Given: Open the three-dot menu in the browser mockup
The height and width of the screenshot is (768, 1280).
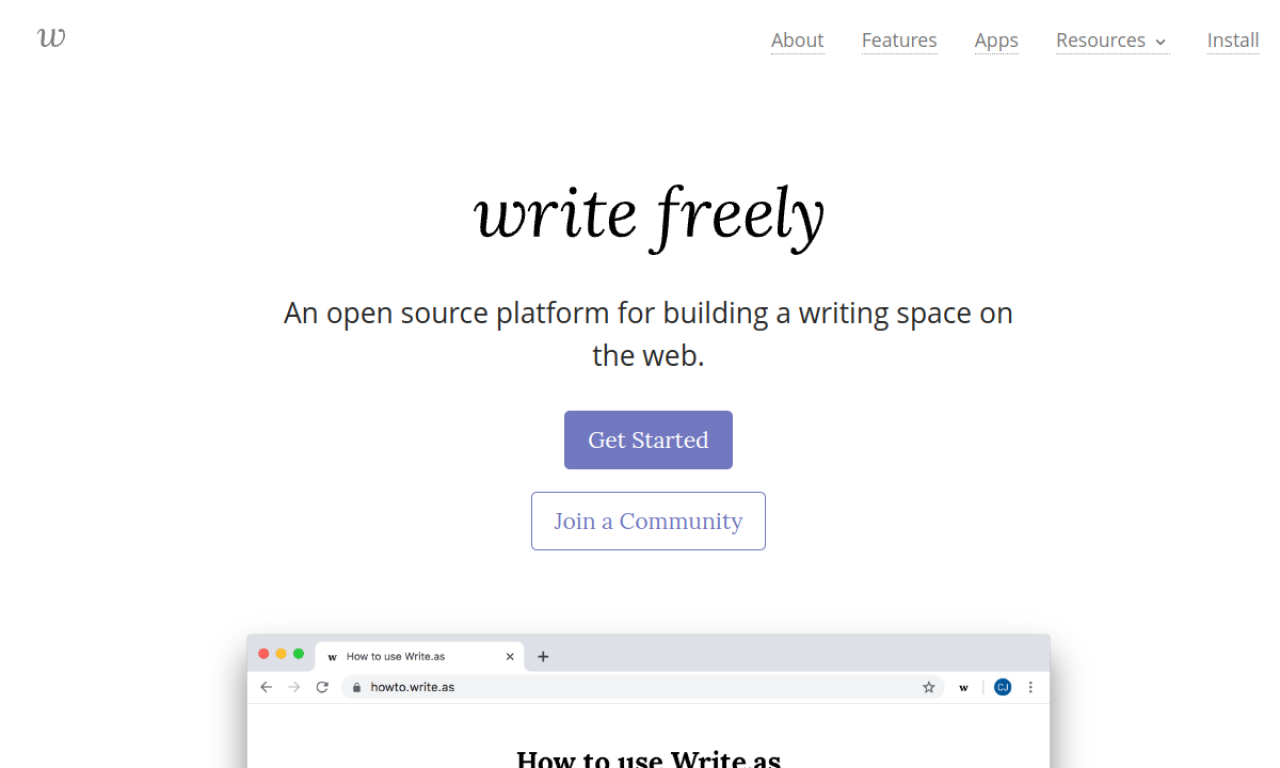Looking at the screenshot, I should [1031, 687].
